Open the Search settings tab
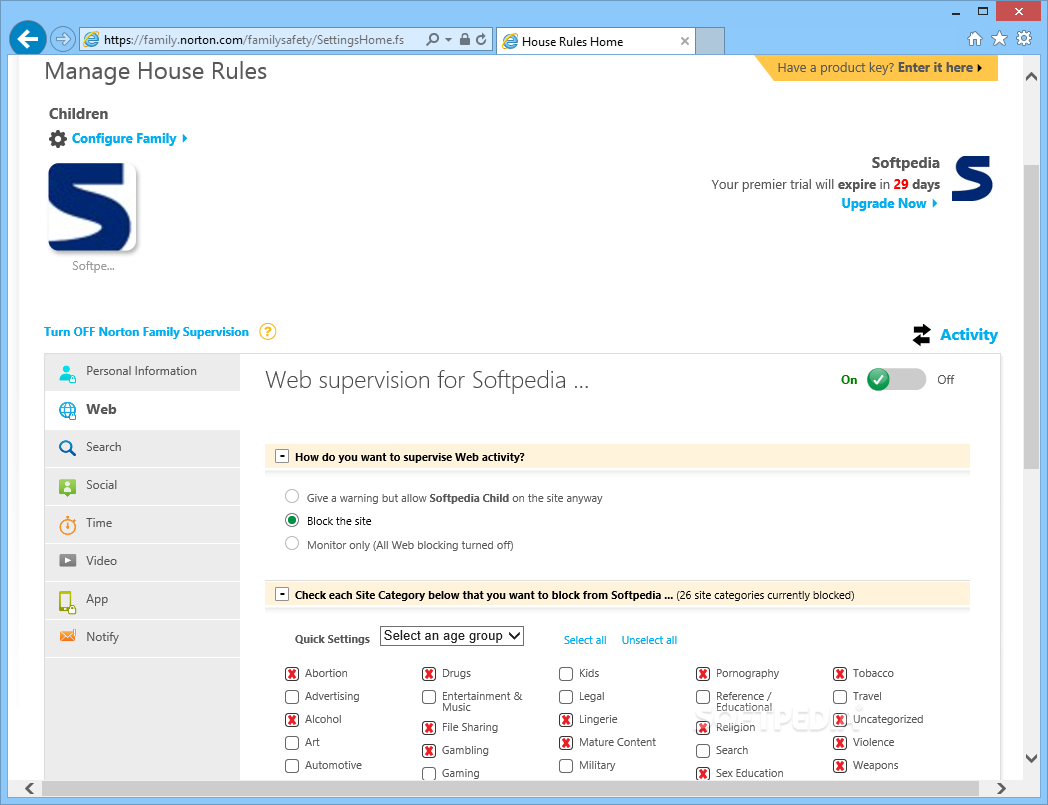This screenshot has height=805, width=1048. tap(142, 448)
